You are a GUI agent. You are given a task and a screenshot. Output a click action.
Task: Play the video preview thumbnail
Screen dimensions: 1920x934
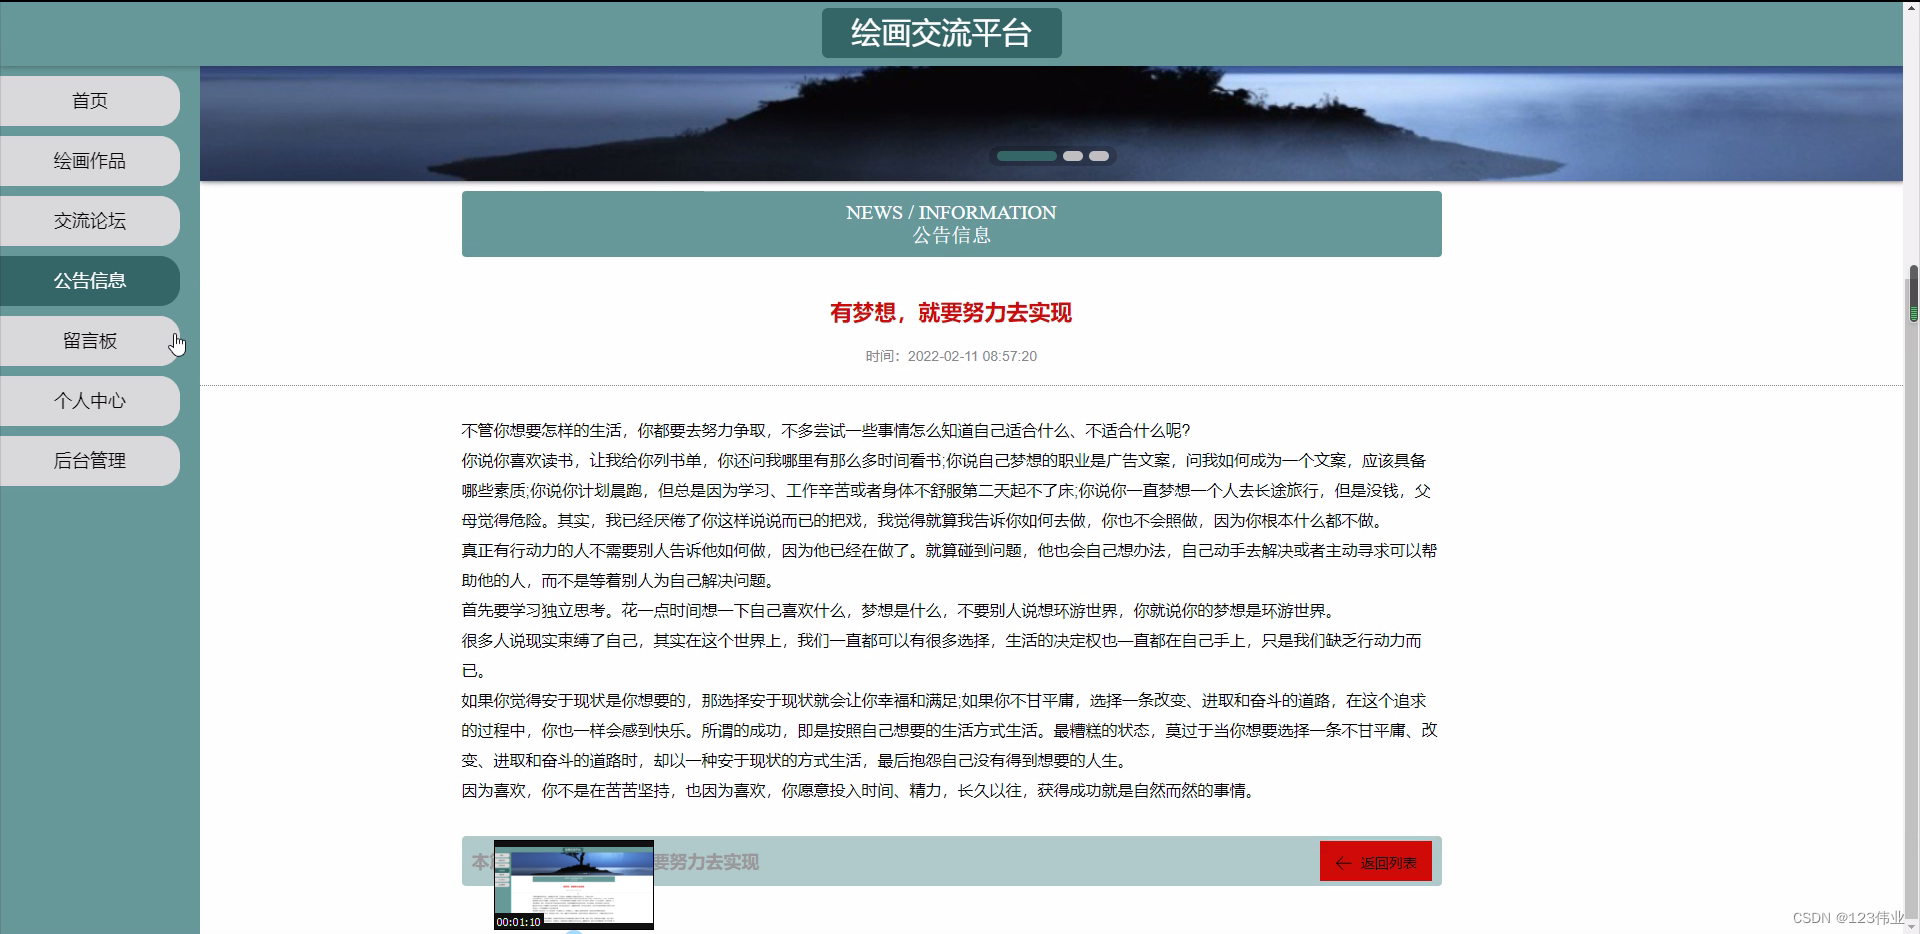point(574,885)
